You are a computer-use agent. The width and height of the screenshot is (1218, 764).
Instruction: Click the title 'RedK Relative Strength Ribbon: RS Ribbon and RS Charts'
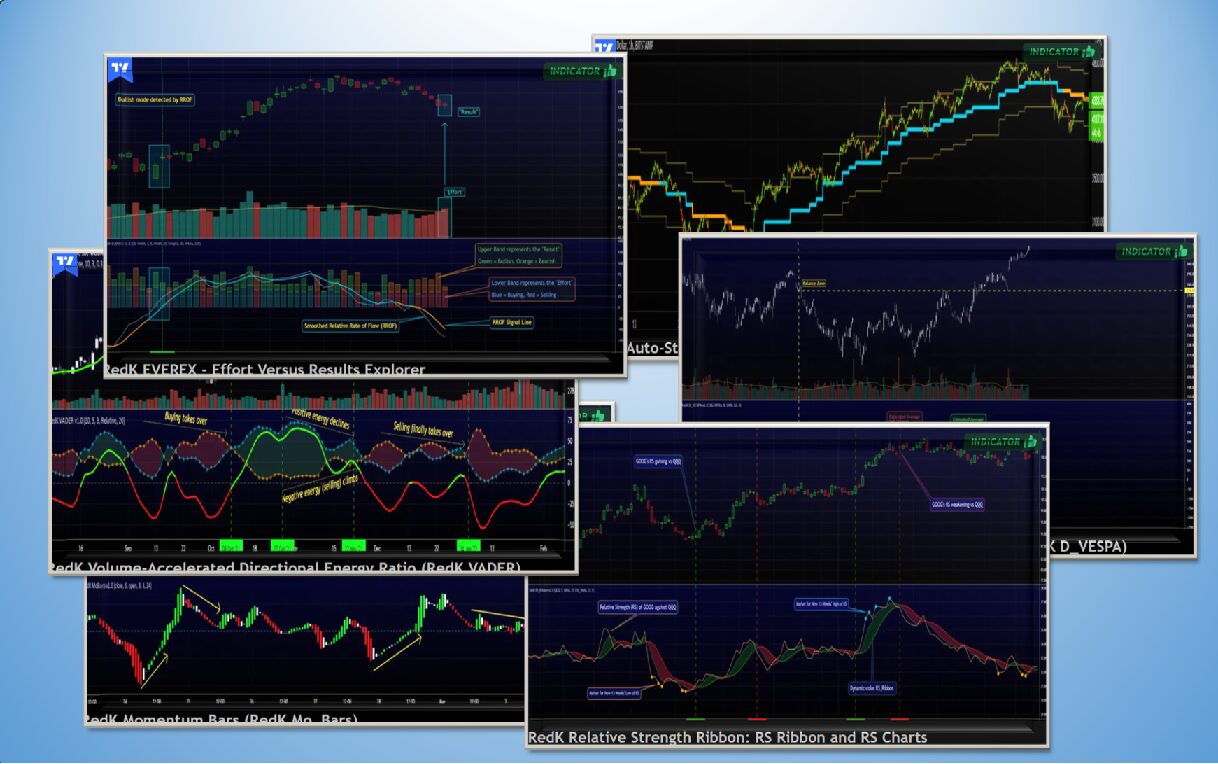click(728, 737)
